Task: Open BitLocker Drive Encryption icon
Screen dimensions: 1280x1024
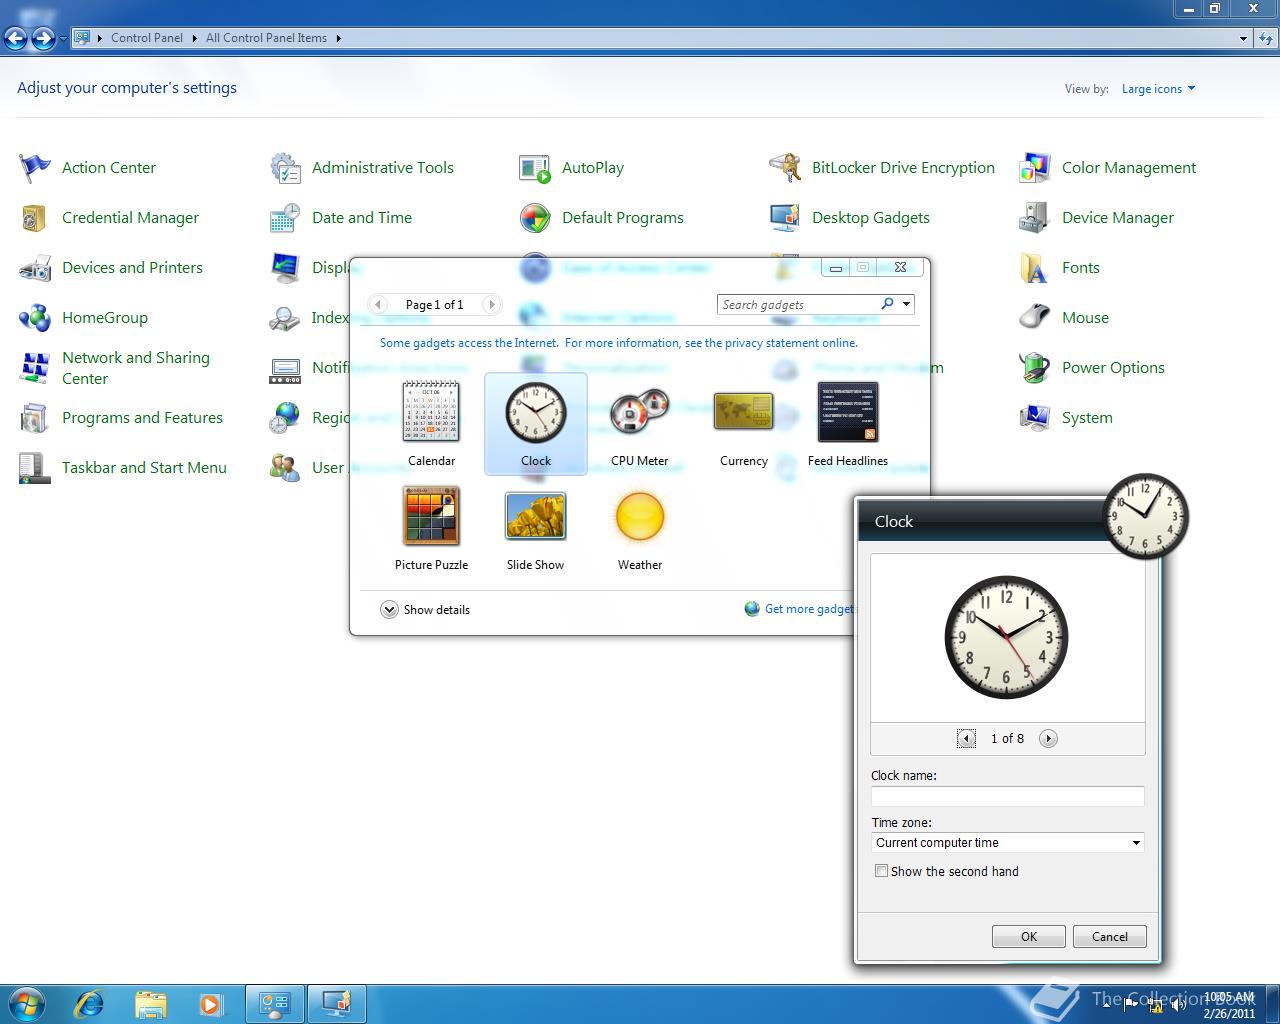Action: [x=785, y=168]
